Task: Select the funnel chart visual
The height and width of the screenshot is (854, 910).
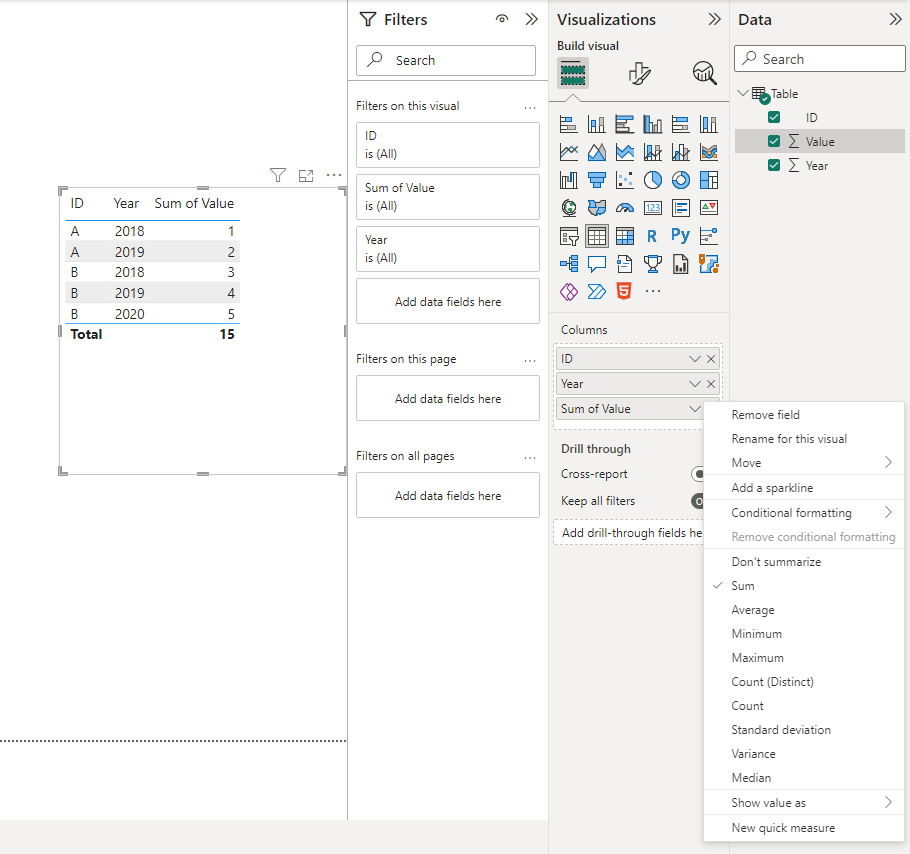Action: [x=597, y=180]
